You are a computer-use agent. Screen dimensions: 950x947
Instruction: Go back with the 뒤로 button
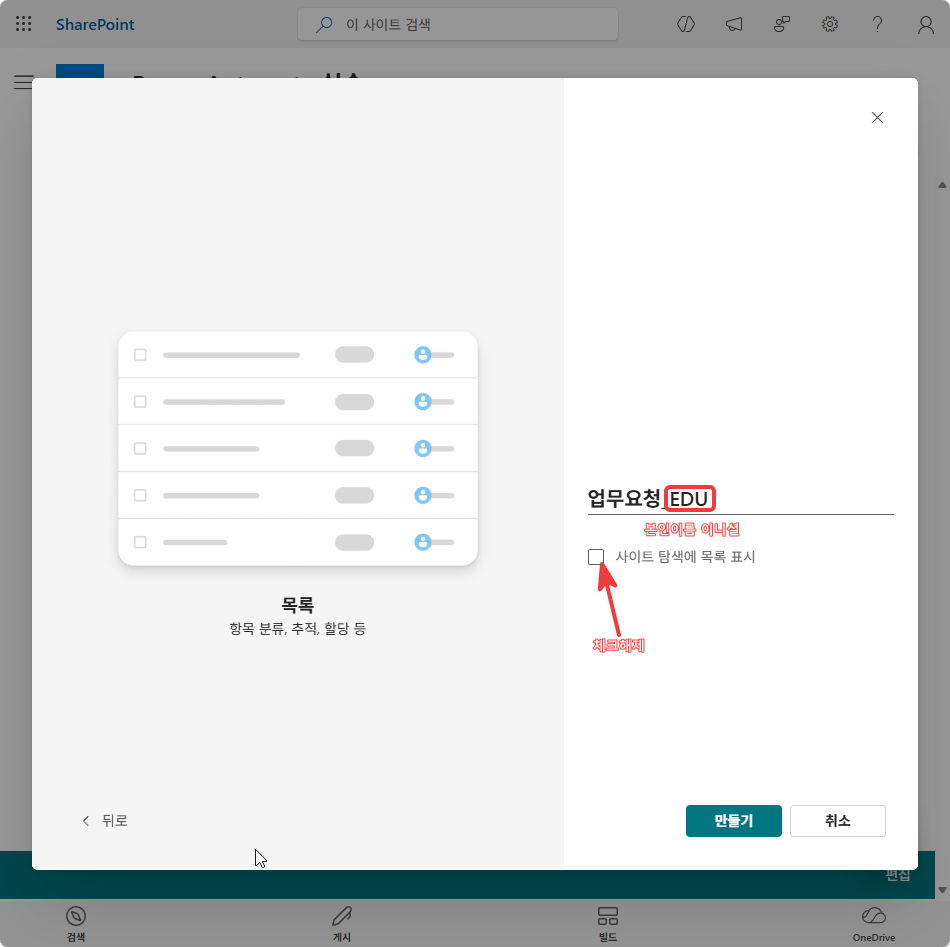click(x=105, y=820)
